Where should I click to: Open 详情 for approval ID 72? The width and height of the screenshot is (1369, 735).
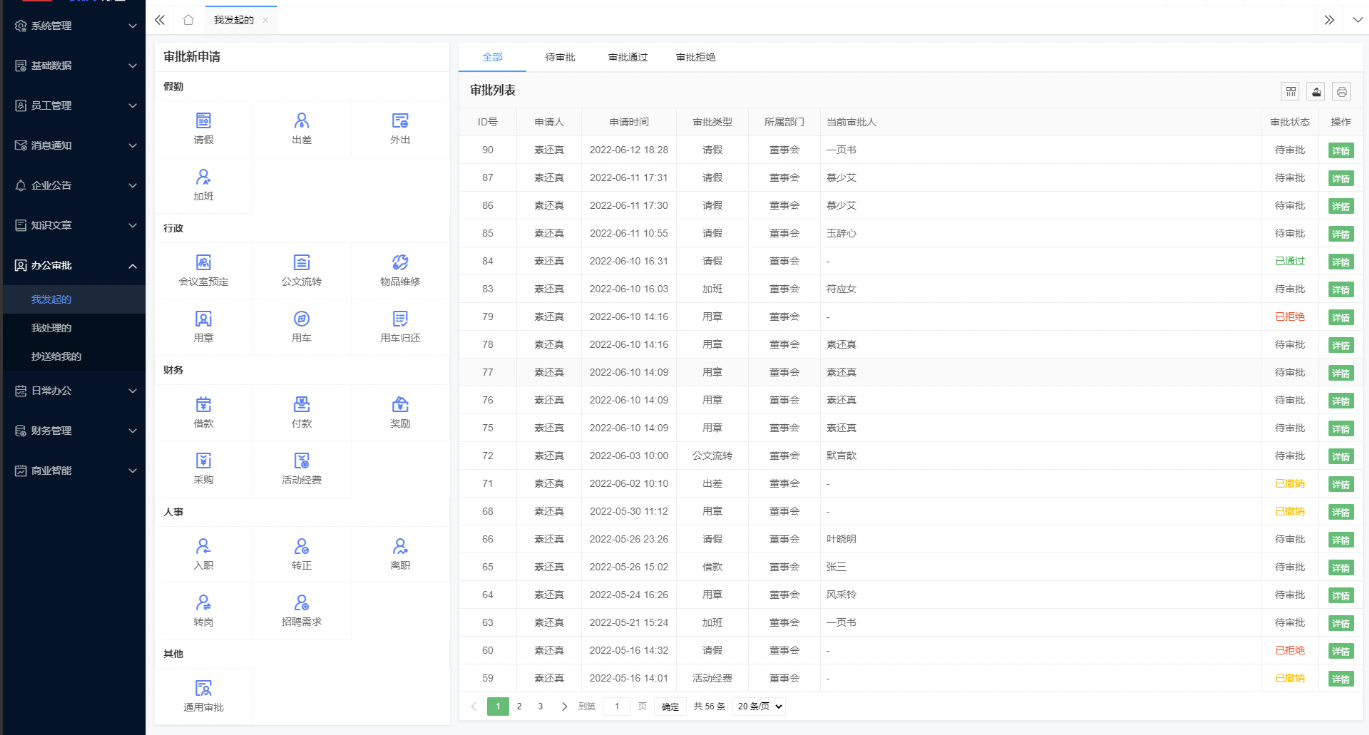(1340, 456)
